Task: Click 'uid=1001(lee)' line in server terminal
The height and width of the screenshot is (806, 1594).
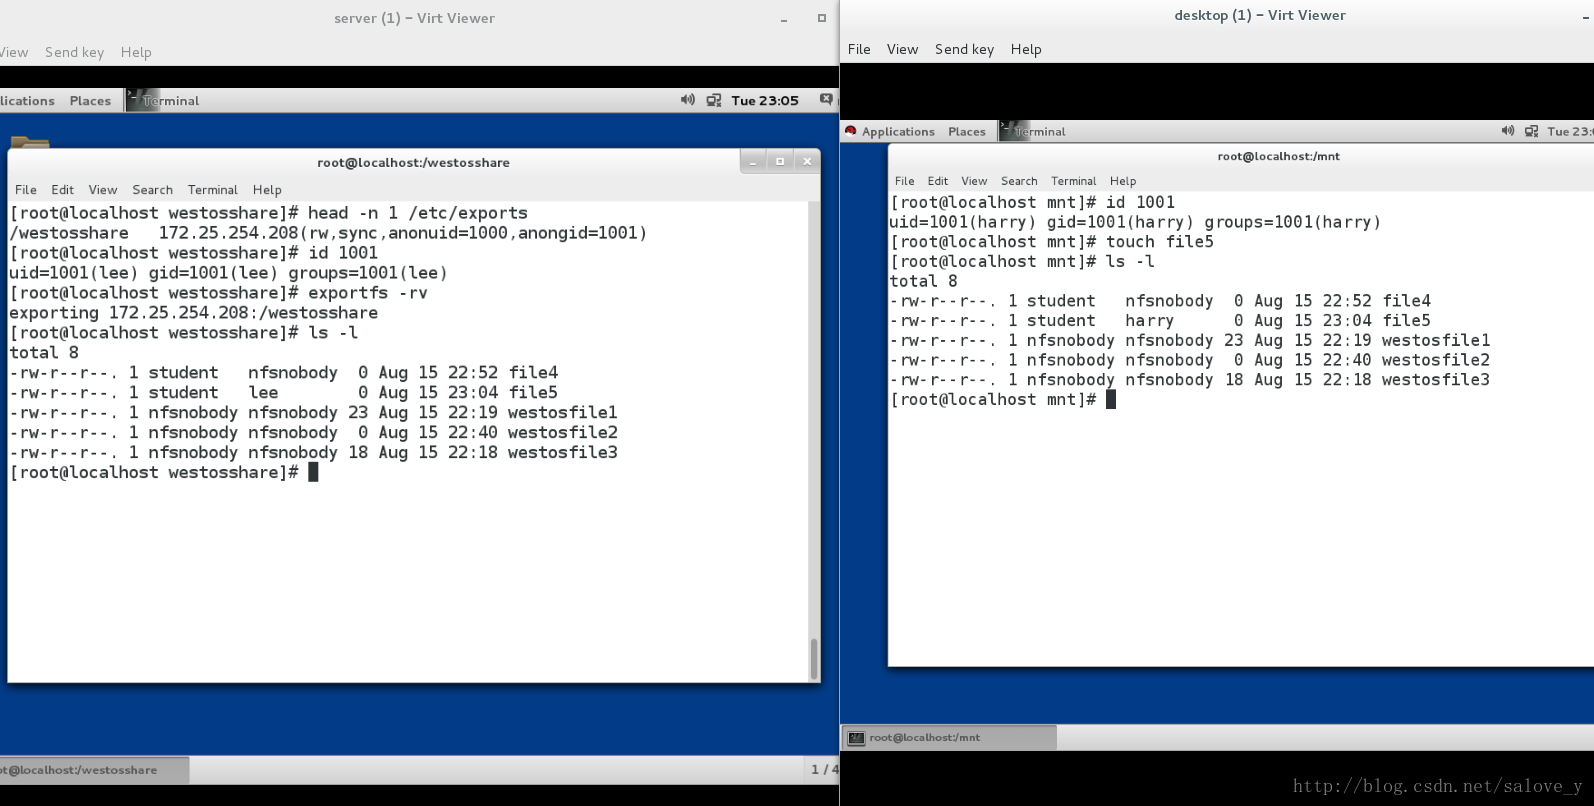Action: coord(228,272)
